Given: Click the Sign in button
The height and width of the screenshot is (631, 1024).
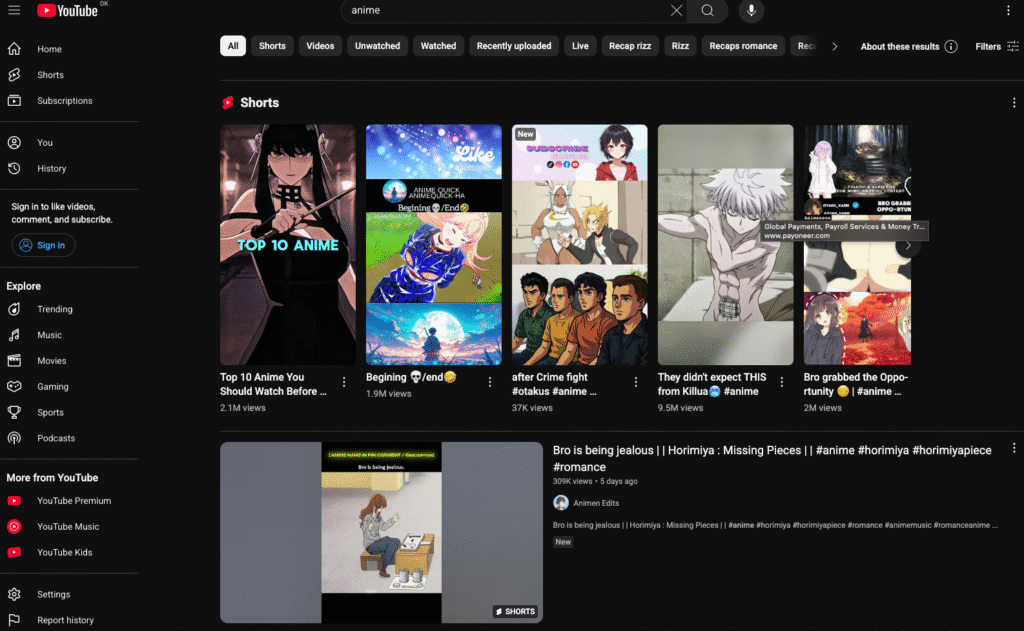Looking at the screenshot, I should click(x=43, y=245).
